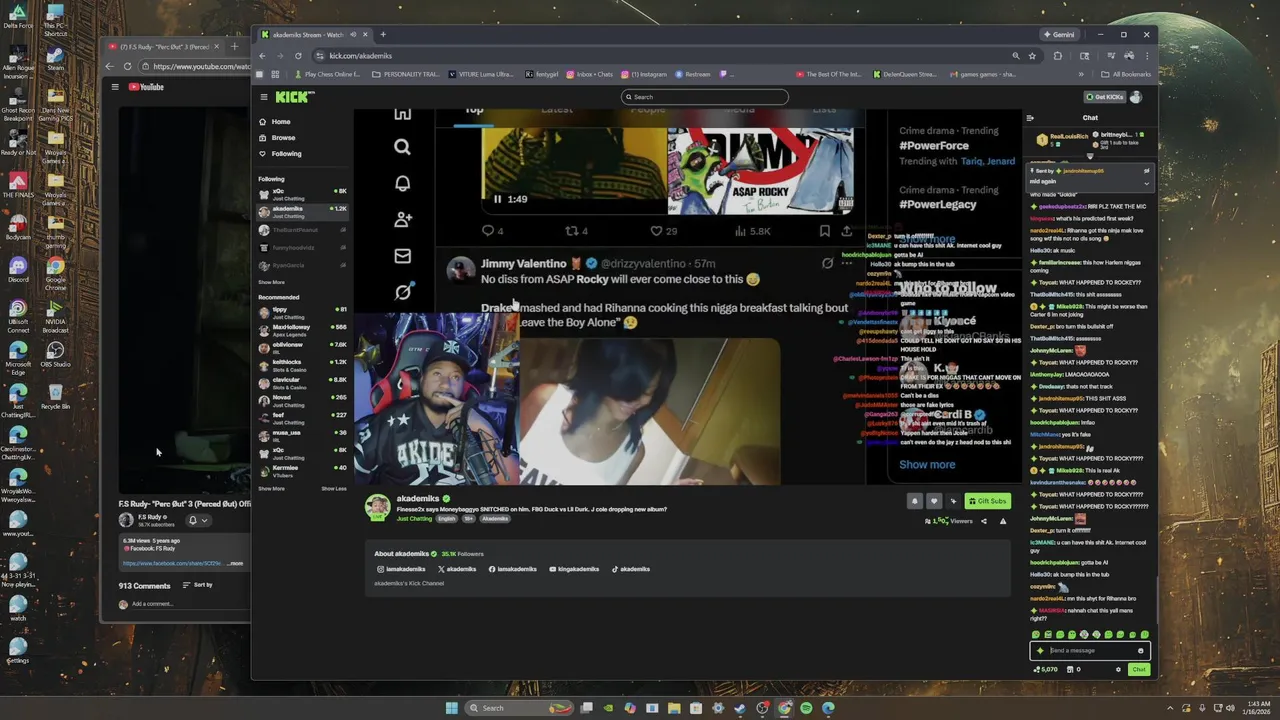The image size is (1280, 720).
Task: Open the akademiks TikTok link
Action: click(631, 569)
